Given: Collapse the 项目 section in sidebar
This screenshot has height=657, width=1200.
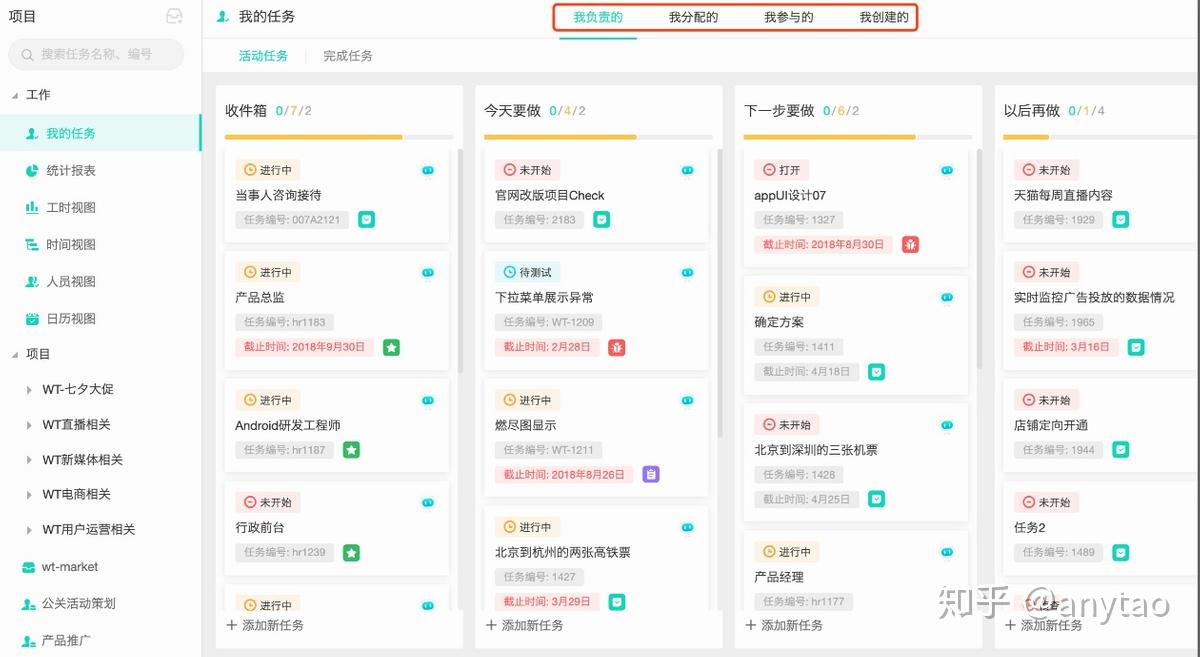Looking at the screenshot, I should point(15,354).
